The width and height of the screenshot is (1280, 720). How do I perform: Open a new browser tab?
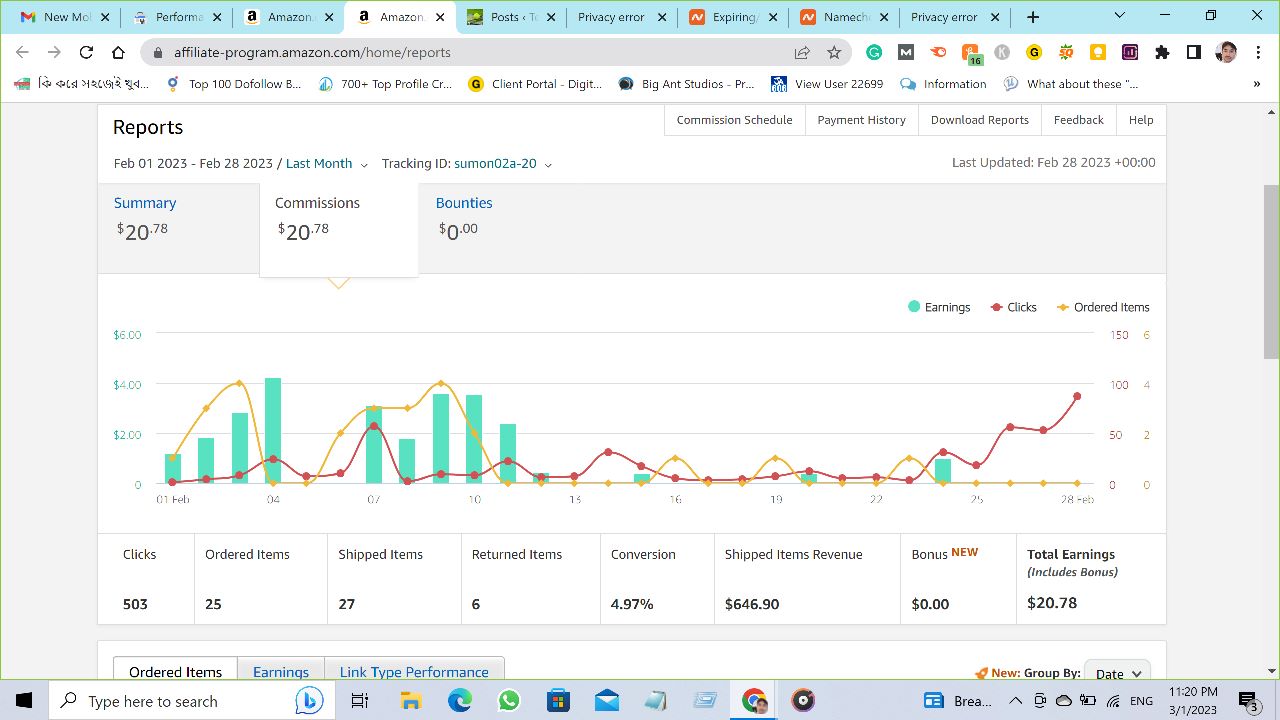pyautogui.click(x=1033, y=17)
